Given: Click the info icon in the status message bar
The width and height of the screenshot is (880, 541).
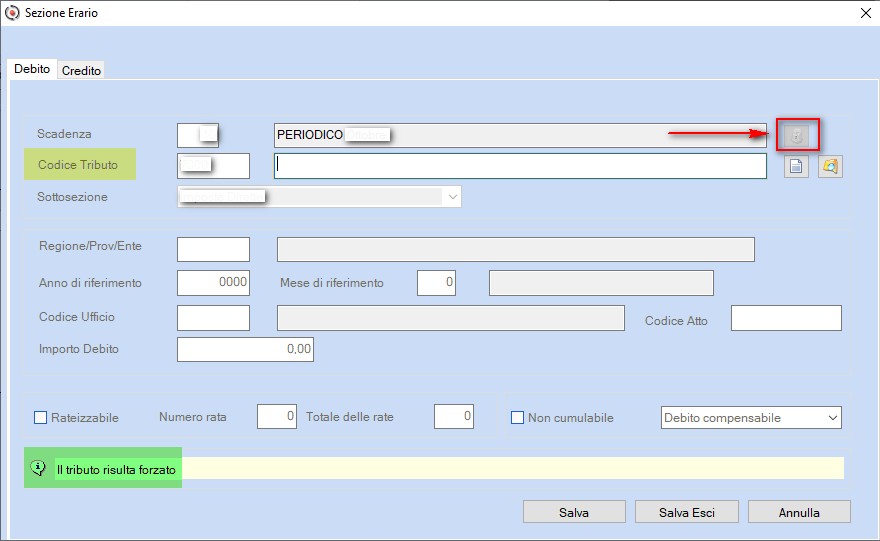Looking at the screenshot, I should click(39, 468).
